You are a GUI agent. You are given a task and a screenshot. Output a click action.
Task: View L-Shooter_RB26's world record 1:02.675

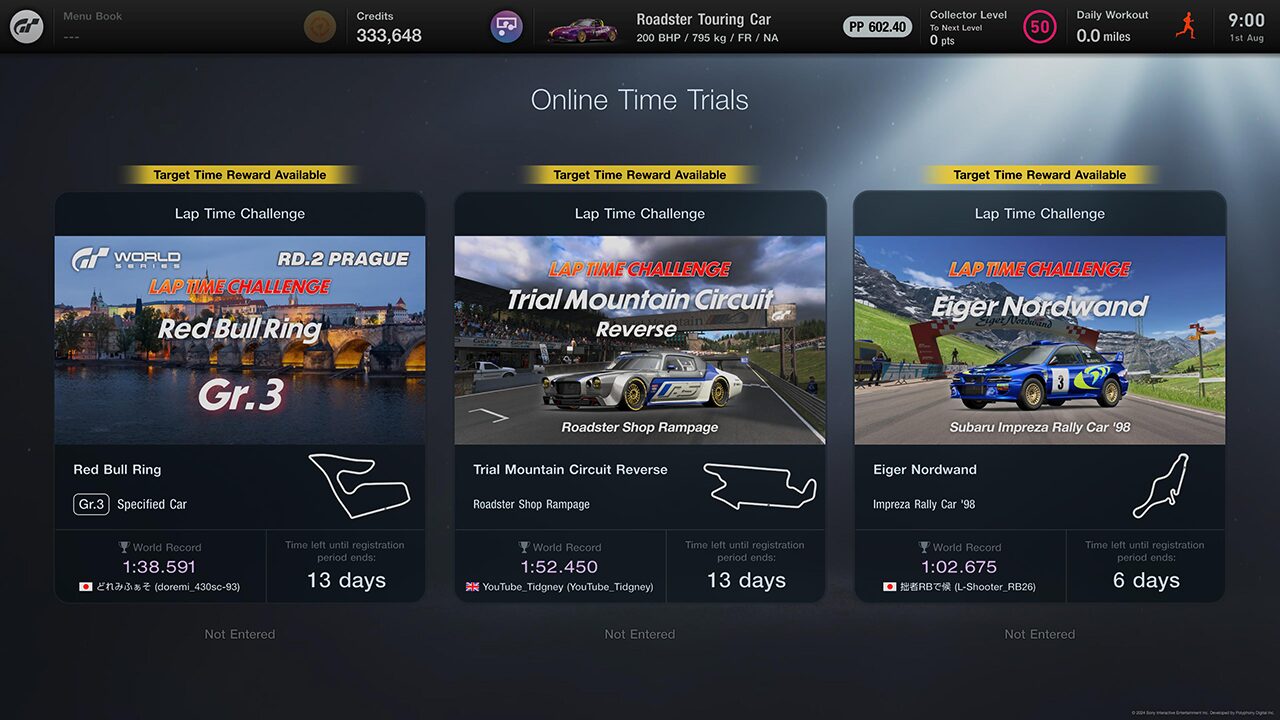[x=960, y=567]
